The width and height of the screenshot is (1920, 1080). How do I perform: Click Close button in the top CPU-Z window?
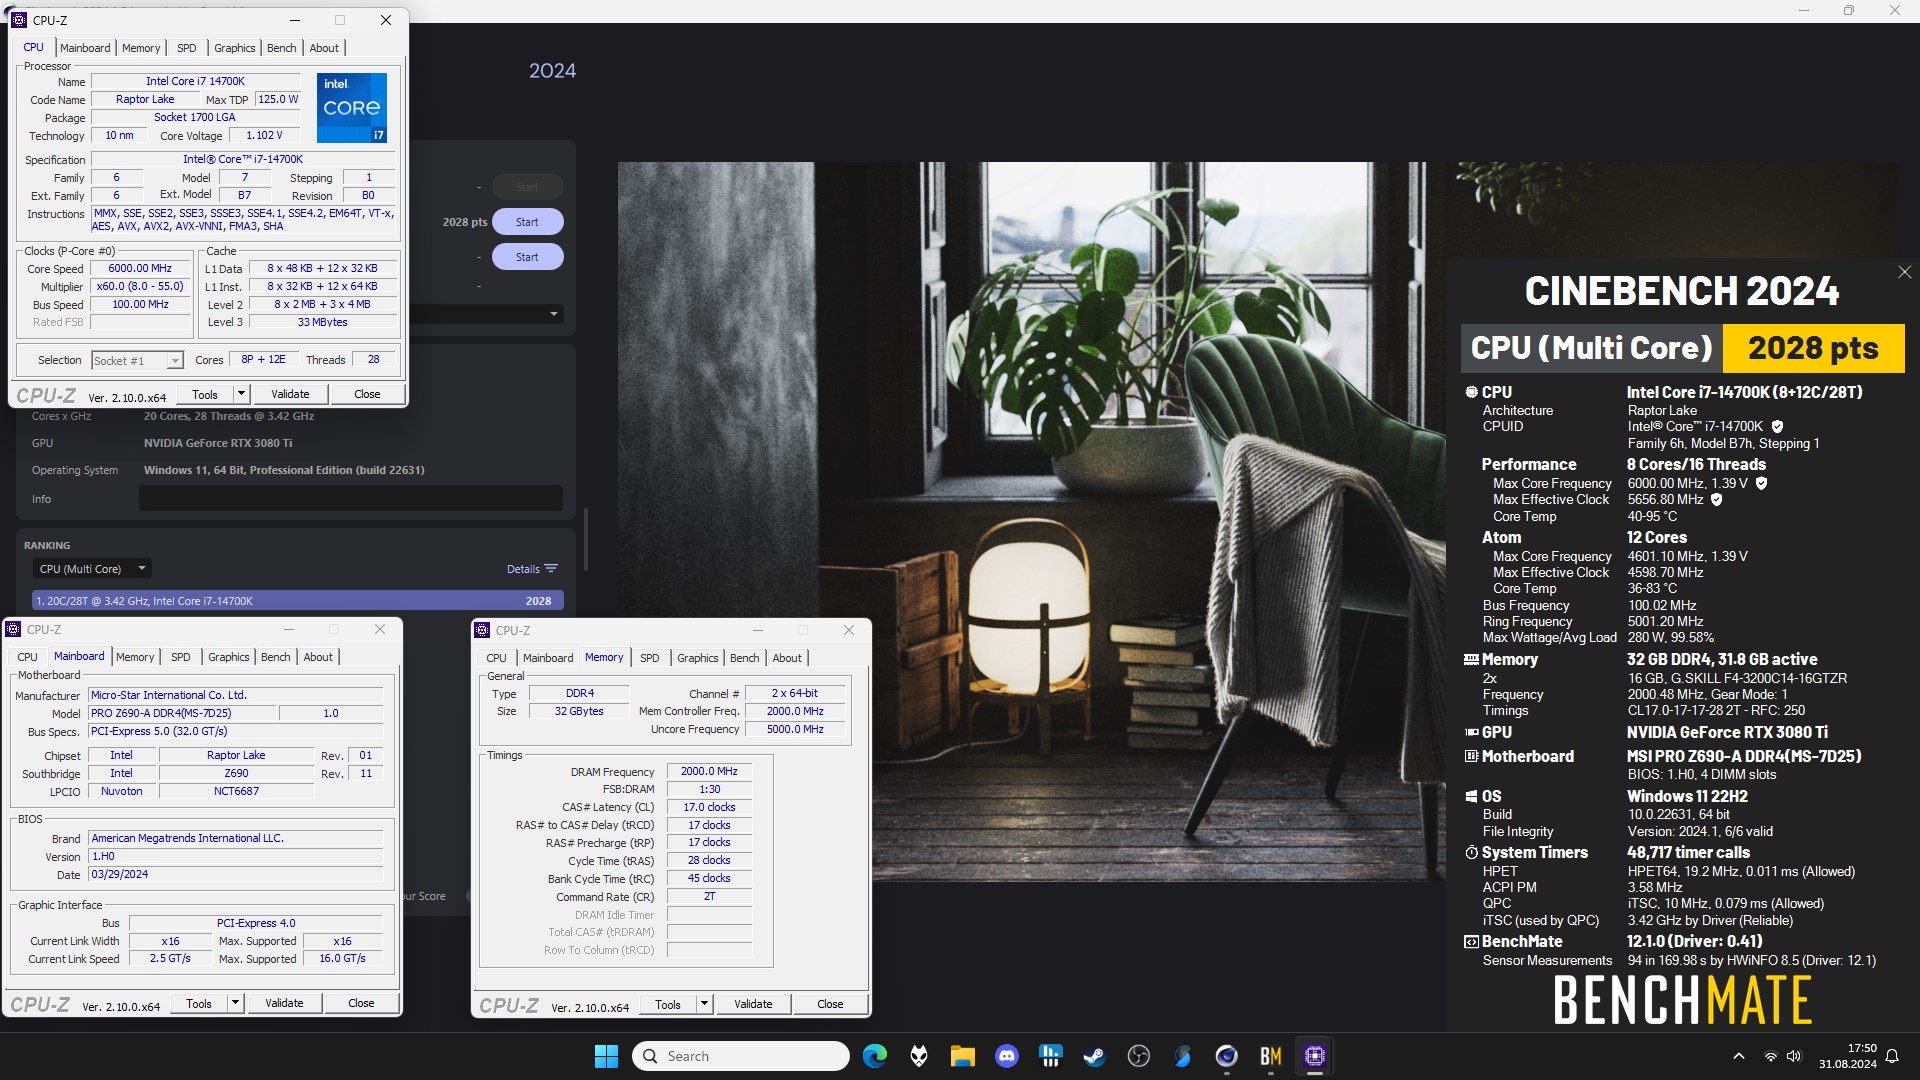pos(367,394)
